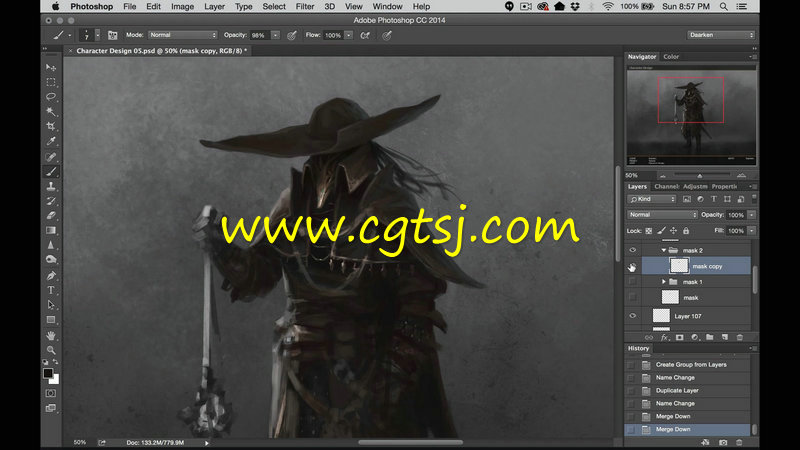The image size is (800, 450).
Task: Open layer Fill dropdown arrow
Action: [x=752, y=231]
